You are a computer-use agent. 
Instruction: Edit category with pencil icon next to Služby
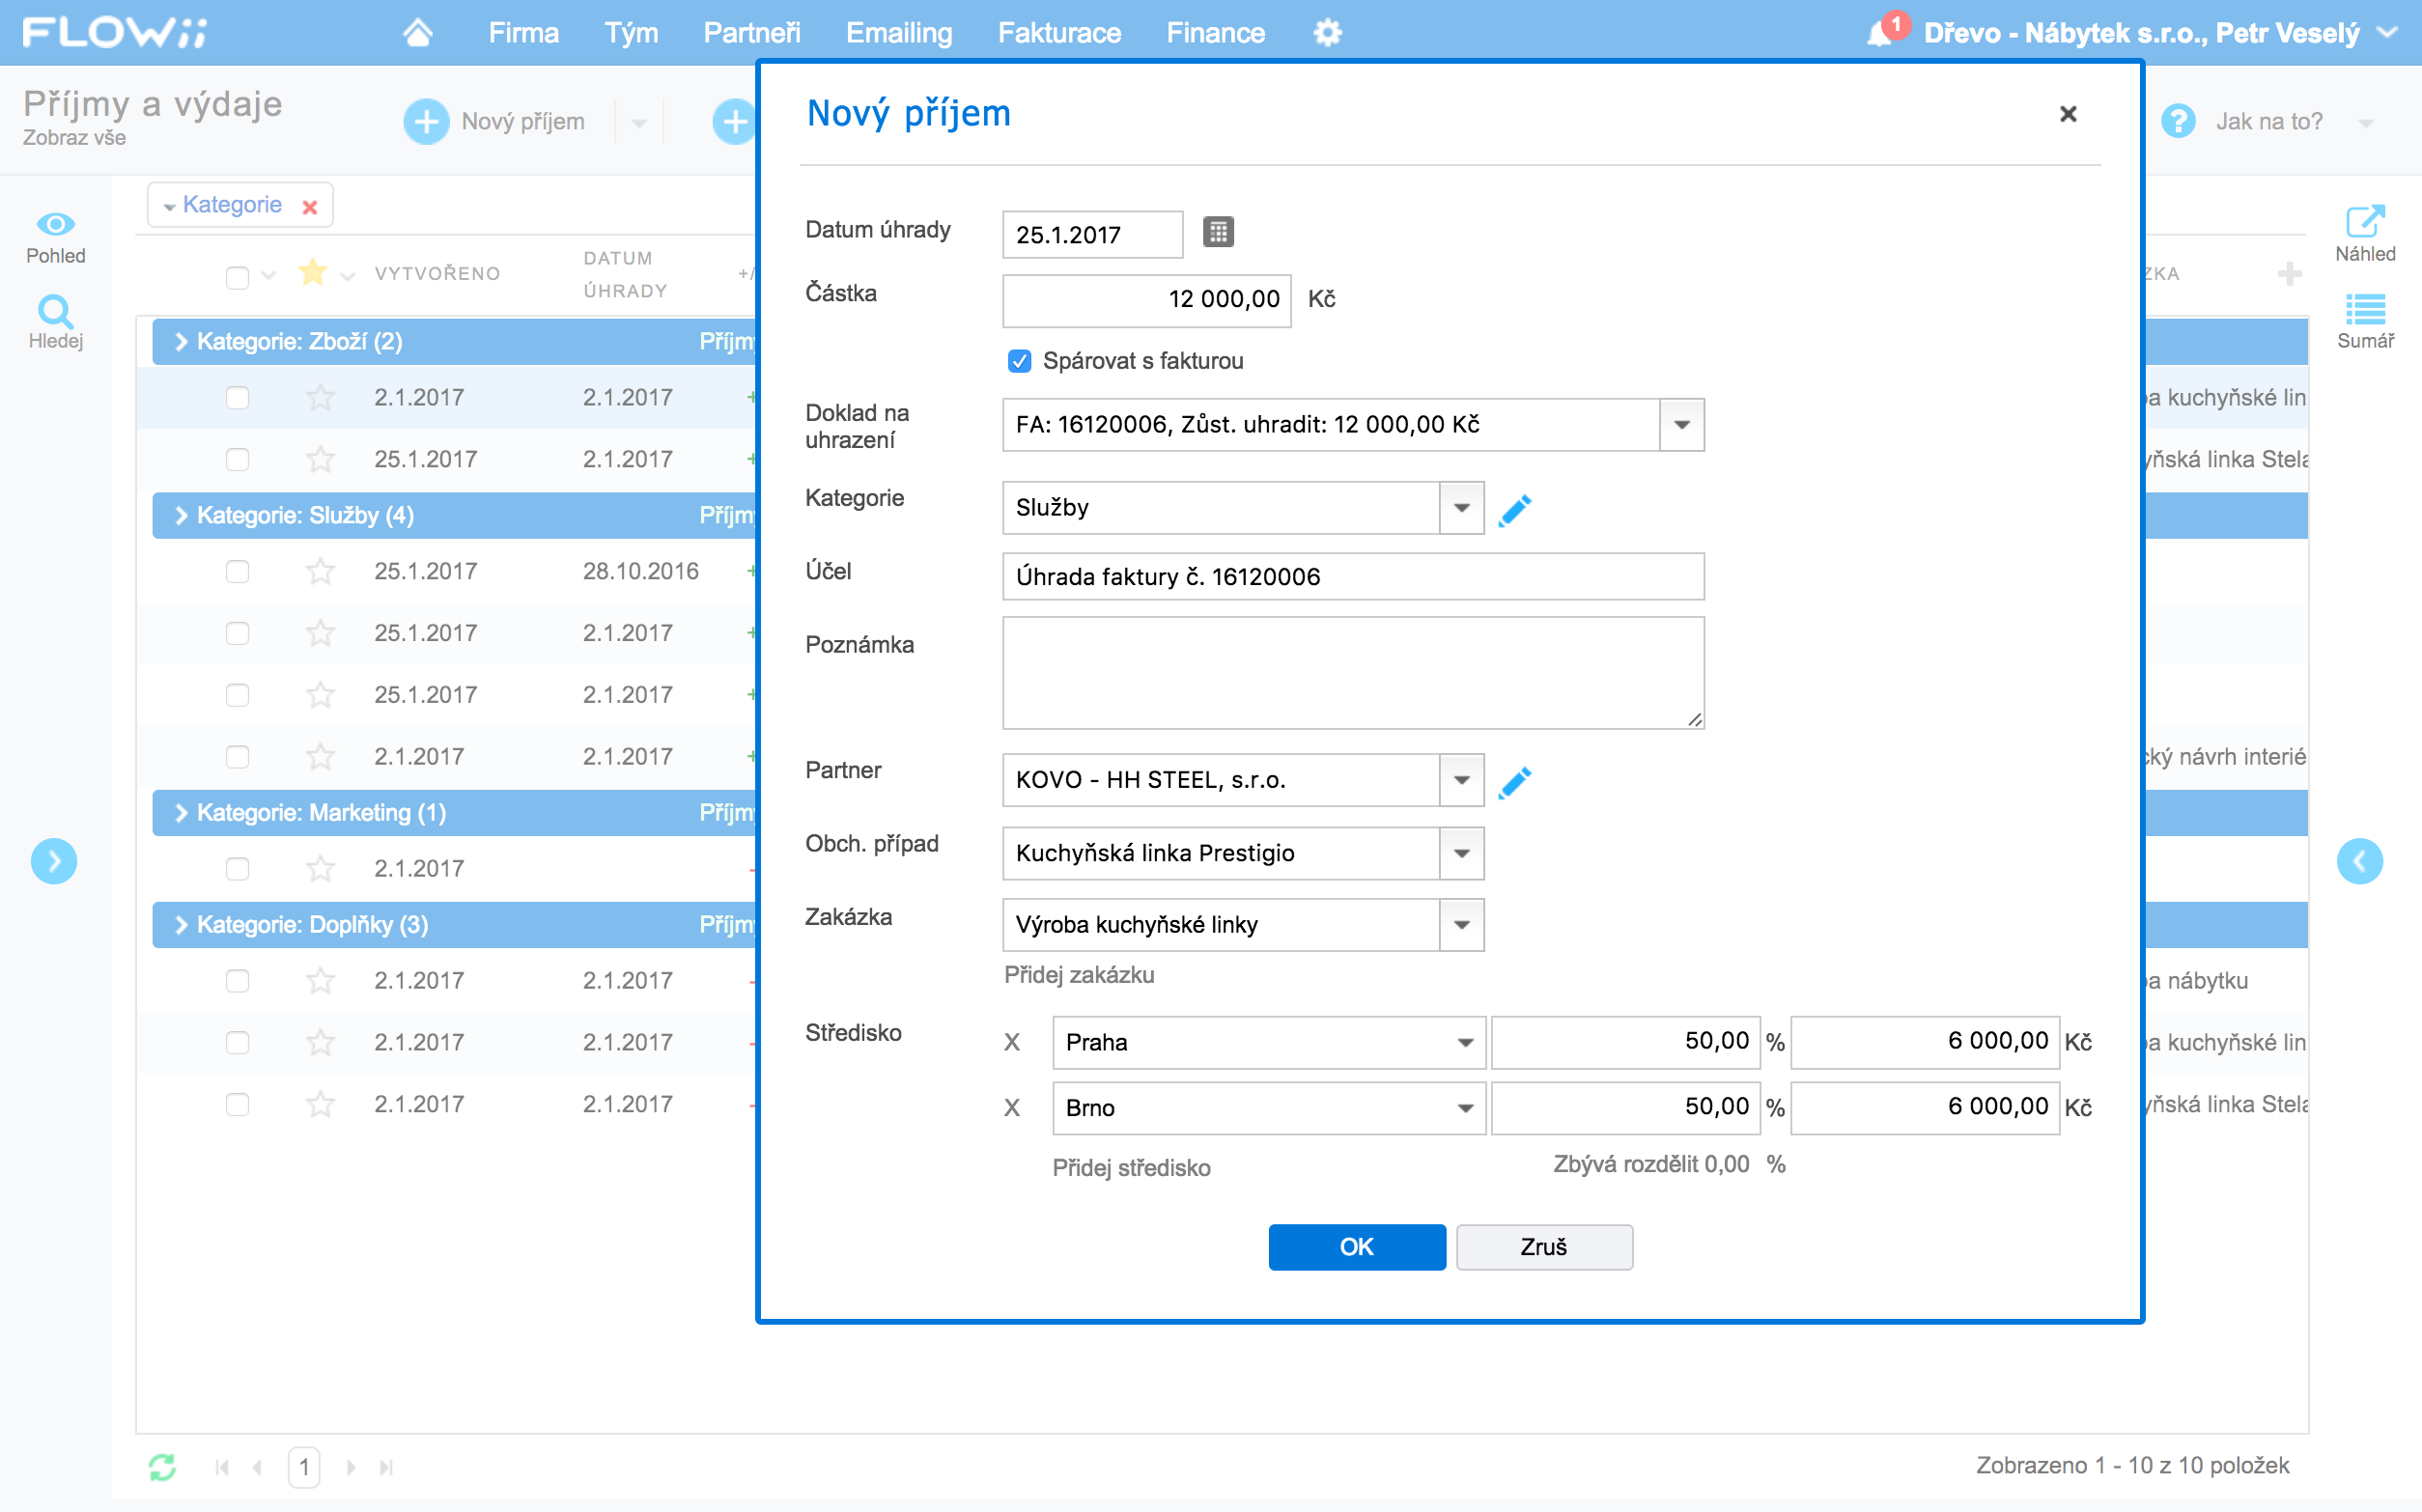pyautogui.click(x=1514, y=509)
